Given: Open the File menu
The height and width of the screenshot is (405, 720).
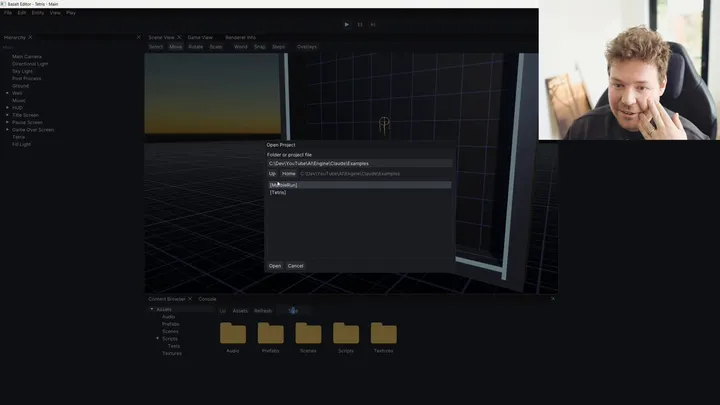Looking at the screenshot, I should 8,13.
